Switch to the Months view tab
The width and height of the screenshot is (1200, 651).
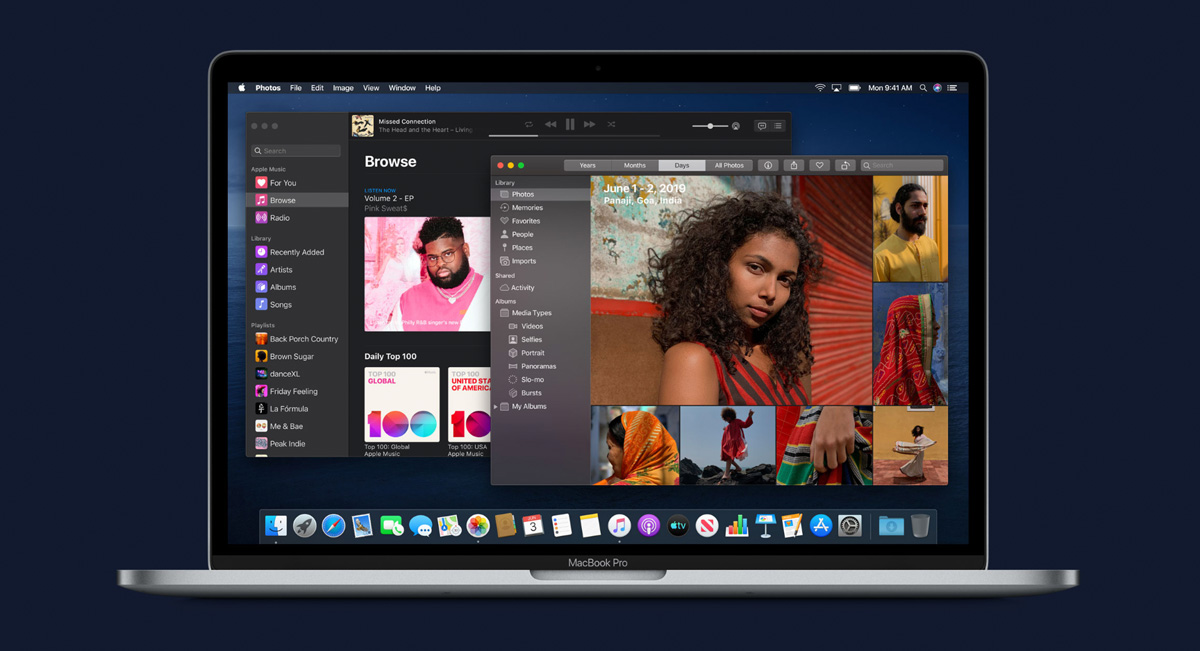point(635,165)
